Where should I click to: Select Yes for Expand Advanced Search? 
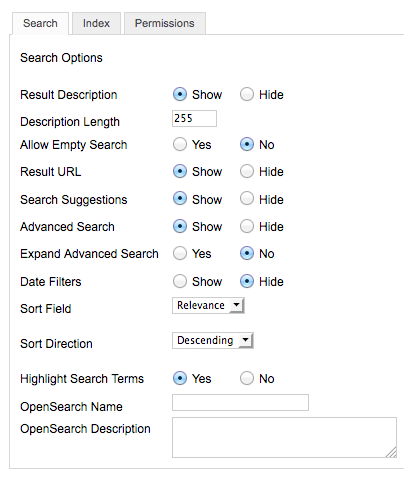(x=180, y=253)
